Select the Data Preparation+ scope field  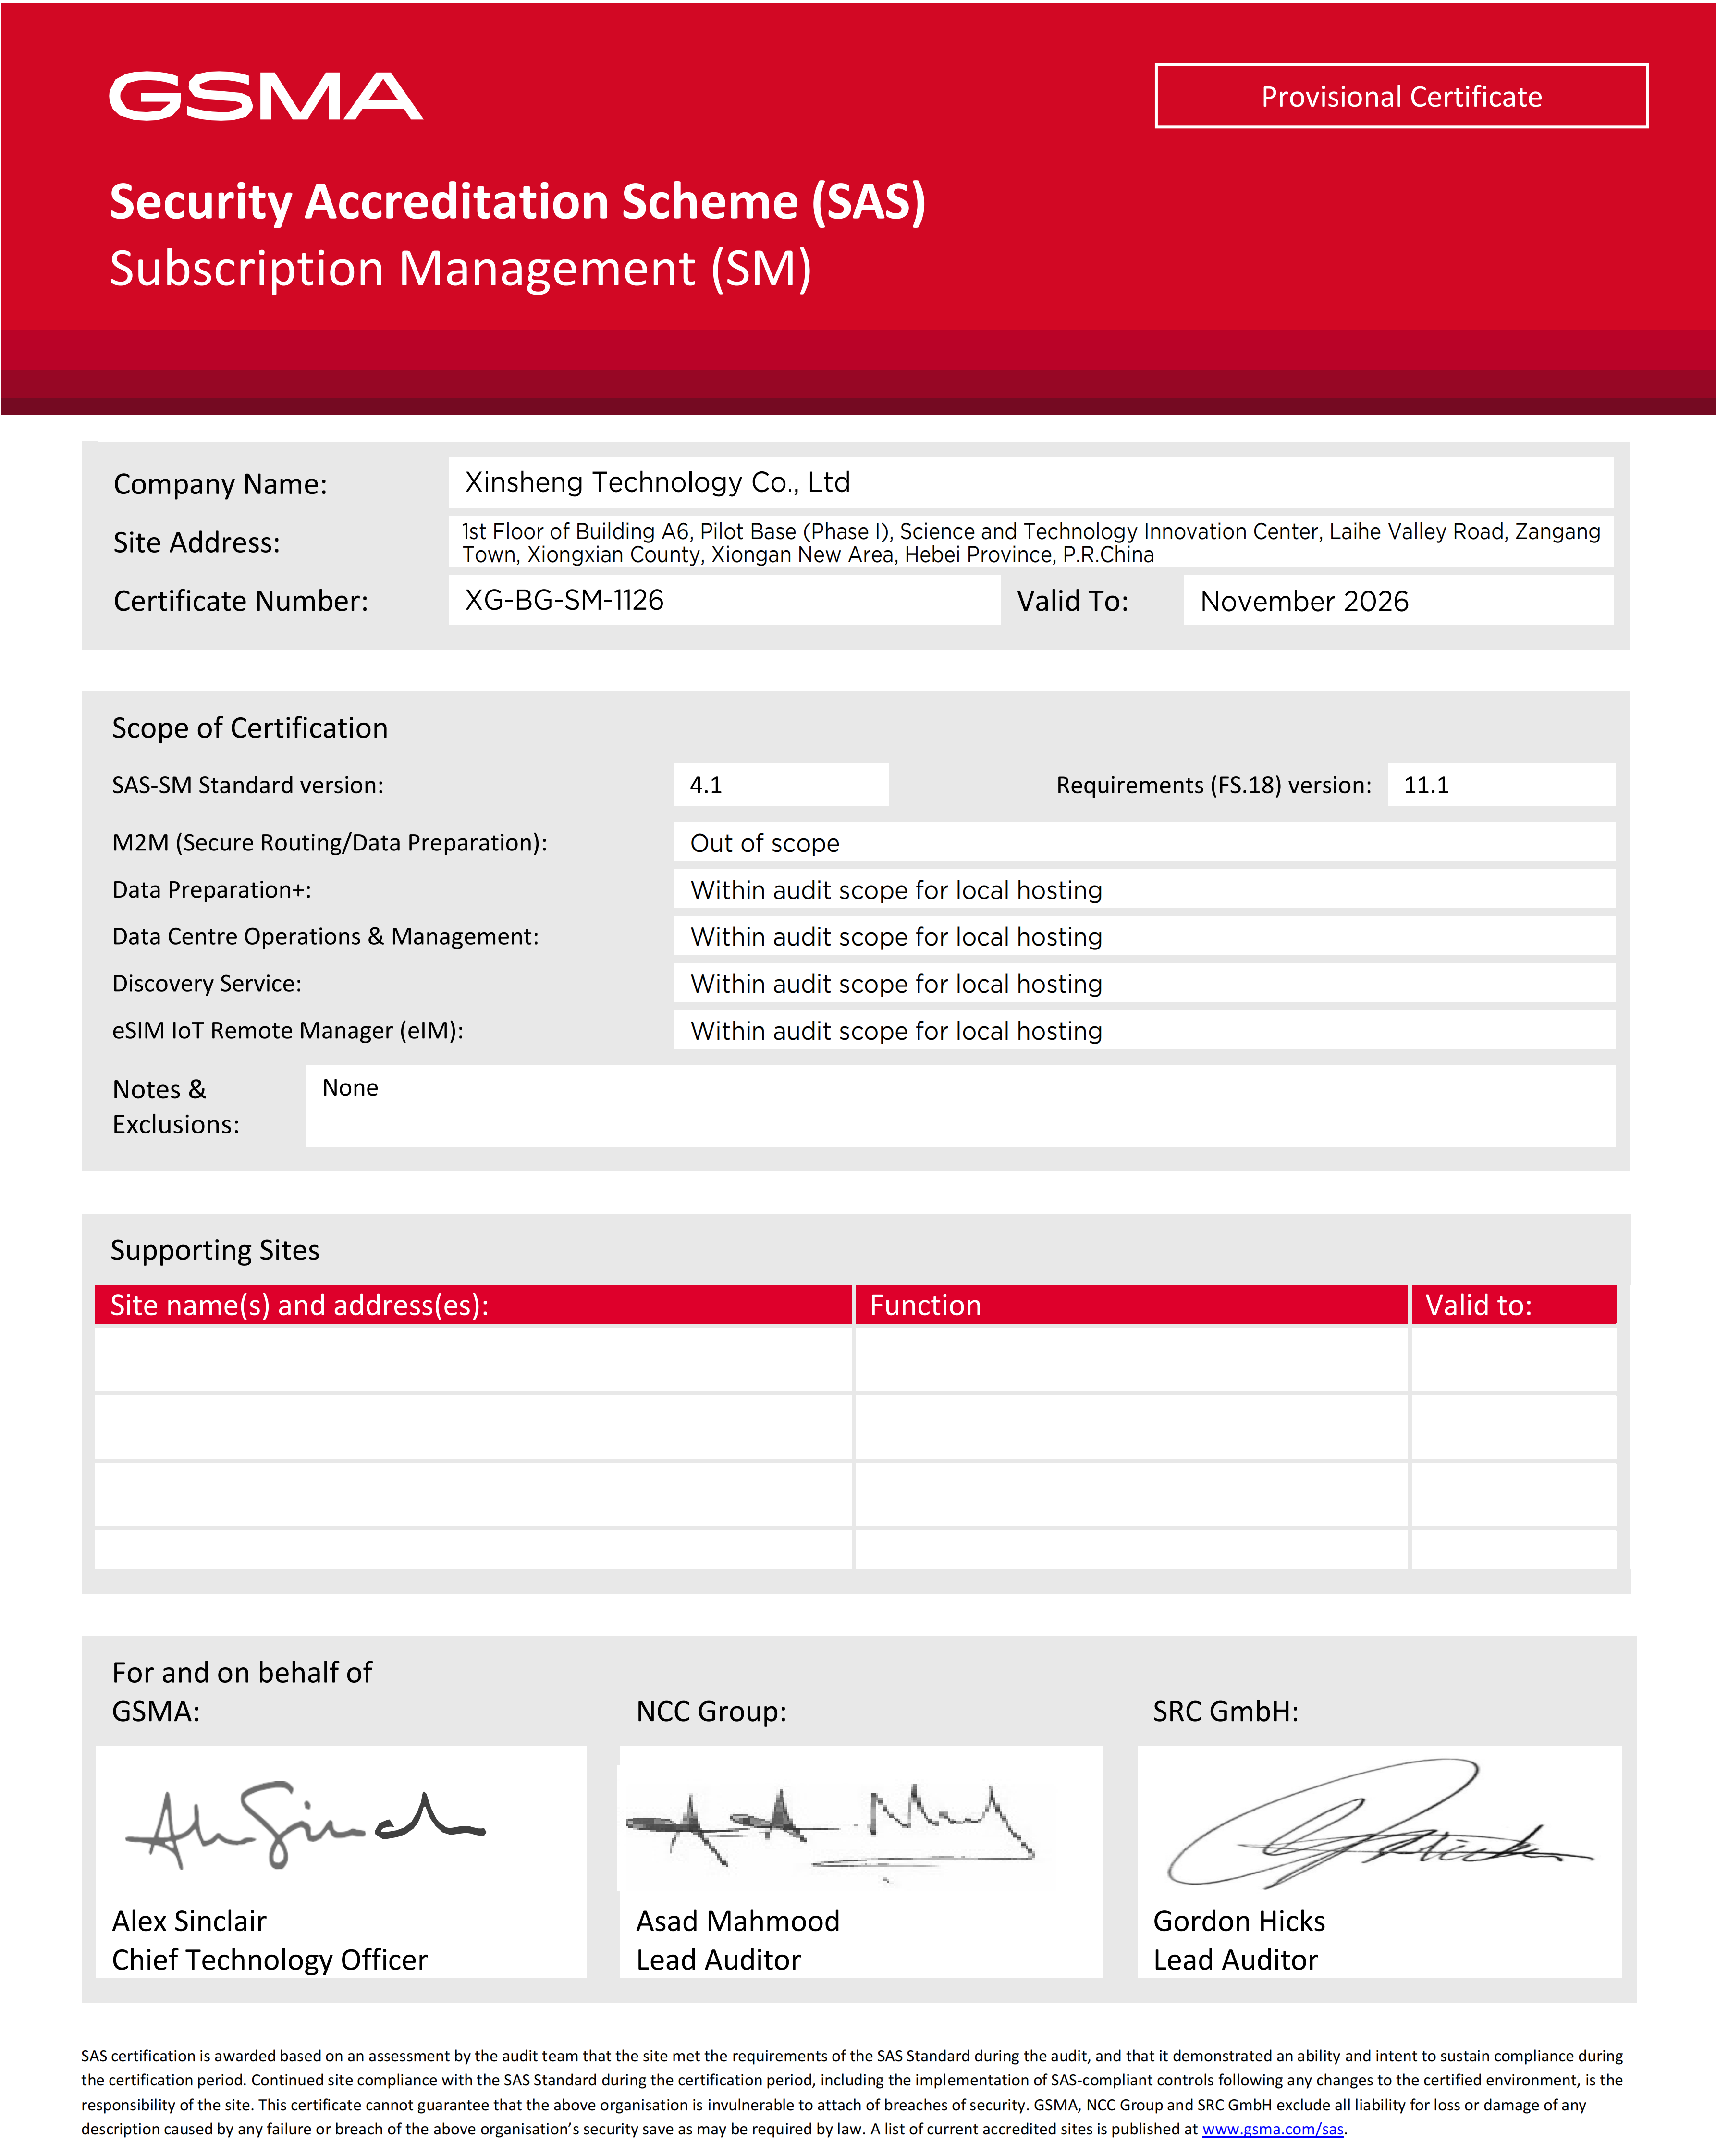tap(1144, 889)
